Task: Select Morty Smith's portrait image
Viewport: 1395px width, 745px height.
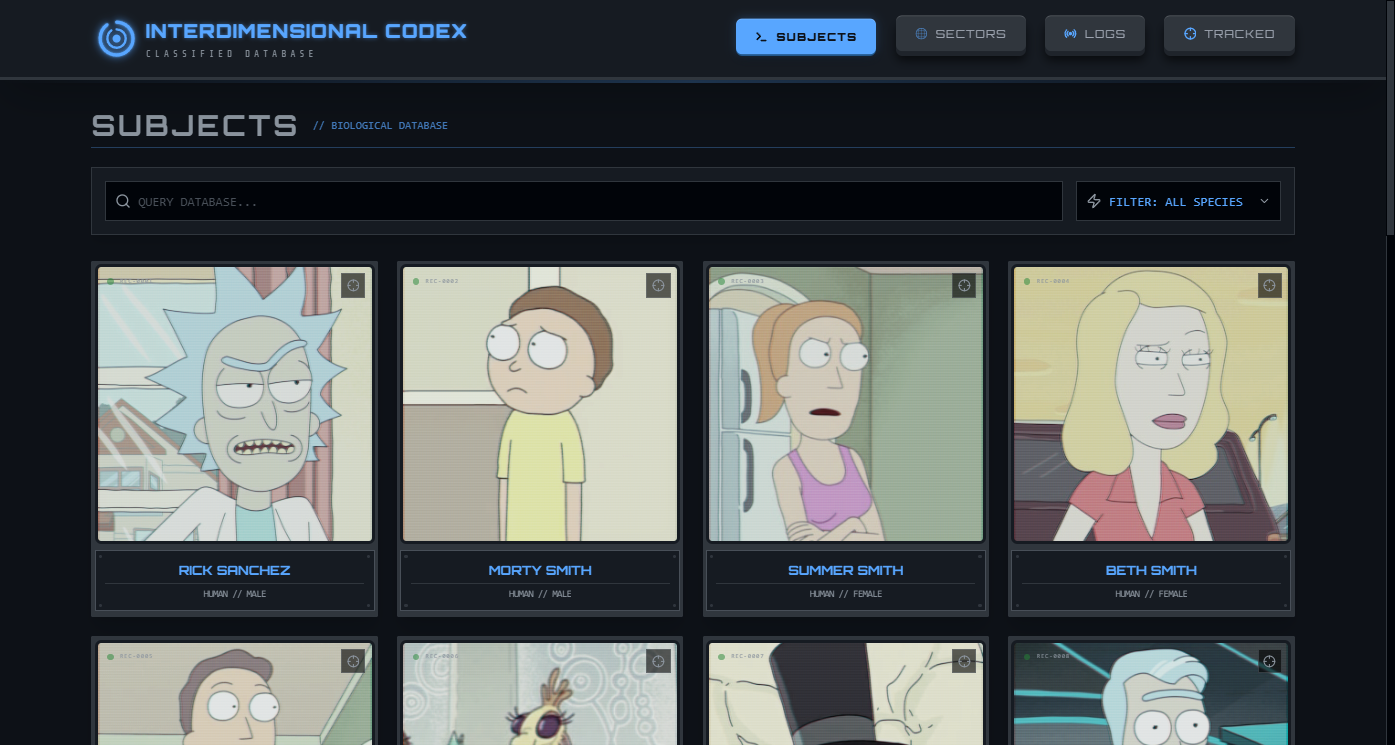Action: point(540,404)
